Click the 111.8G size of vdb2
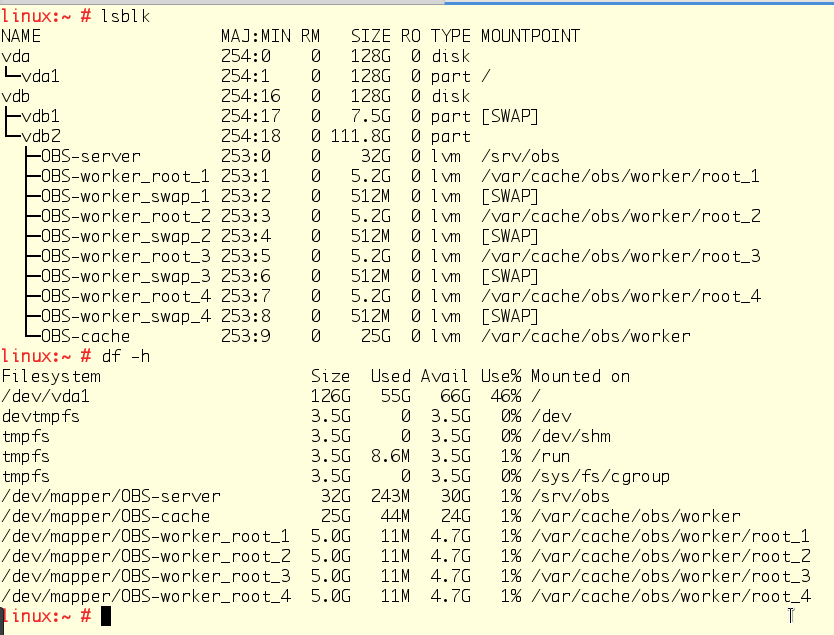Screen dimensions: 834x635 coord(361,136)
